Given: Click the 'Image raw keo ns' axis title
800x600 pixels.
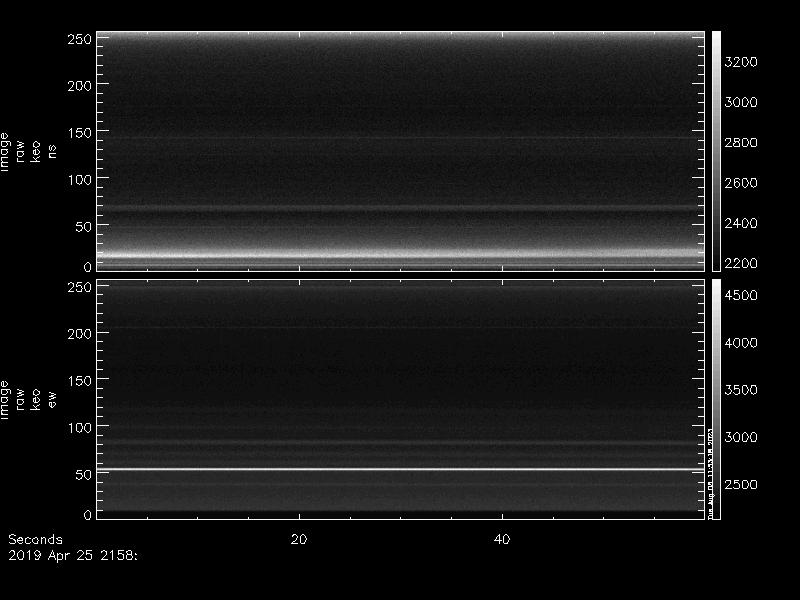Looking at the screenshot, I should coord(28,152).
